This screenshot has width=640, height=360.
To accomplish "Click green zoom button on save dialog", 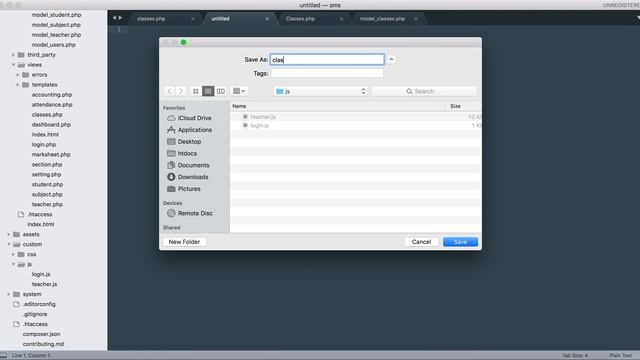I will pyautogui.click(x=184, y=42).
